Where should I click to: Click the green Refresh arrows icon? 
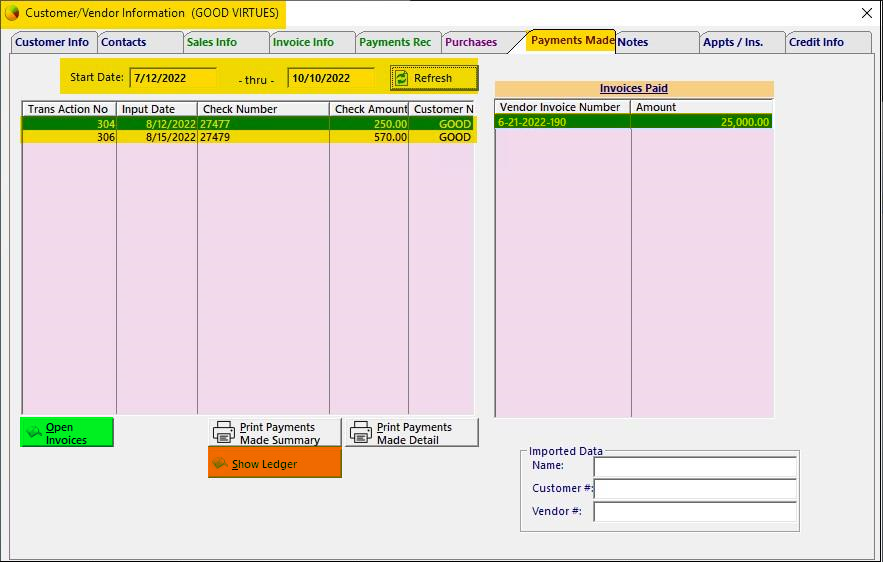pyautogui.click(x=402, y=78)
